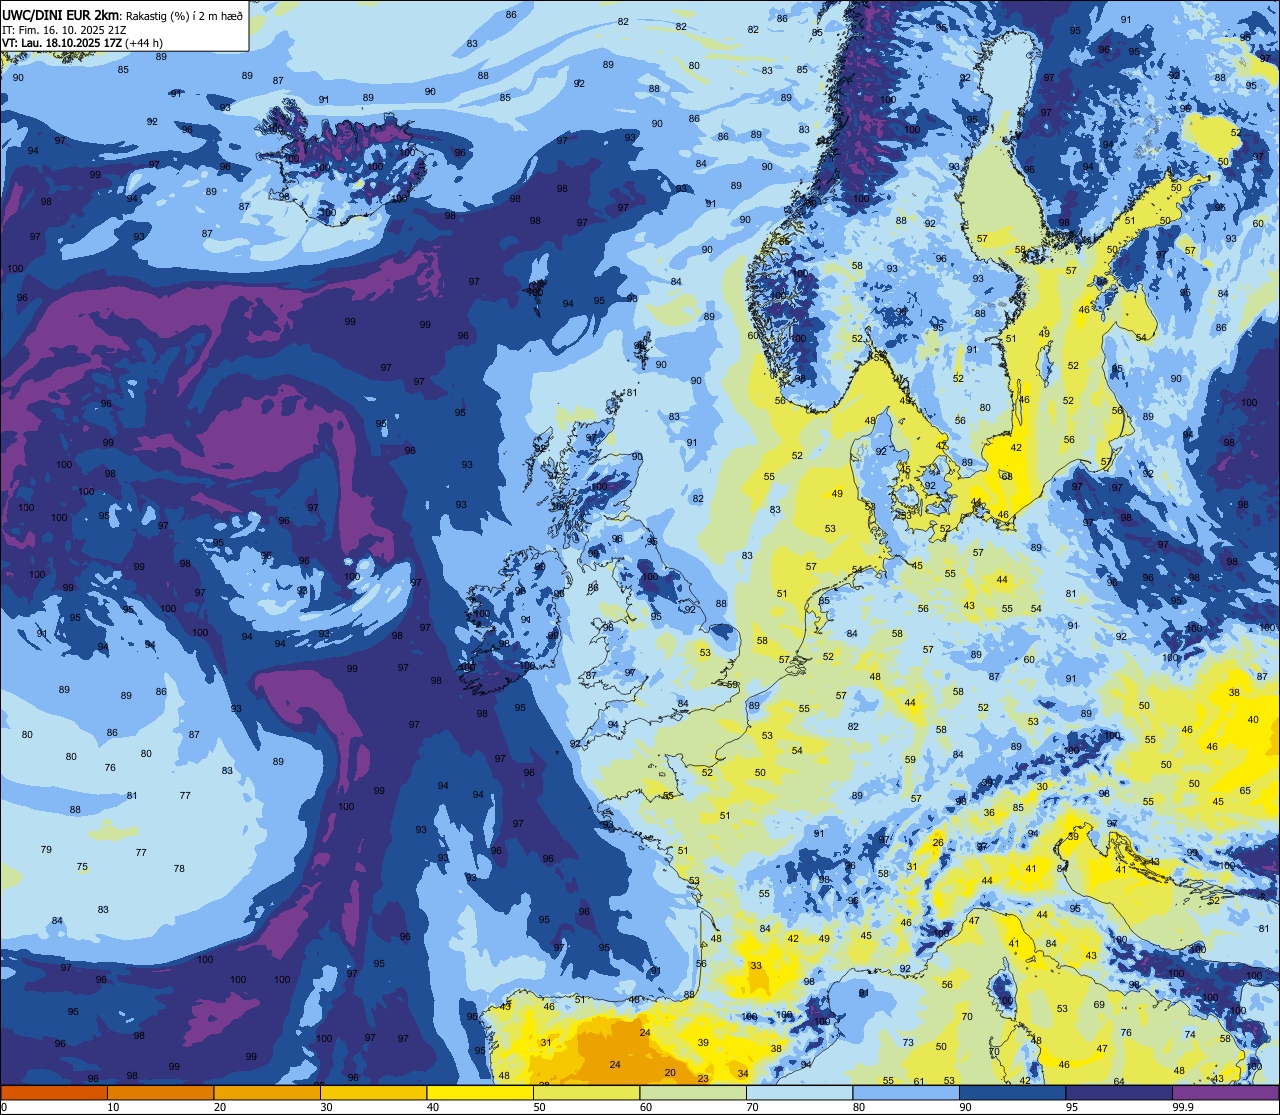Click the humidity value "68" in southern Sweden

tap(1007, 476)
